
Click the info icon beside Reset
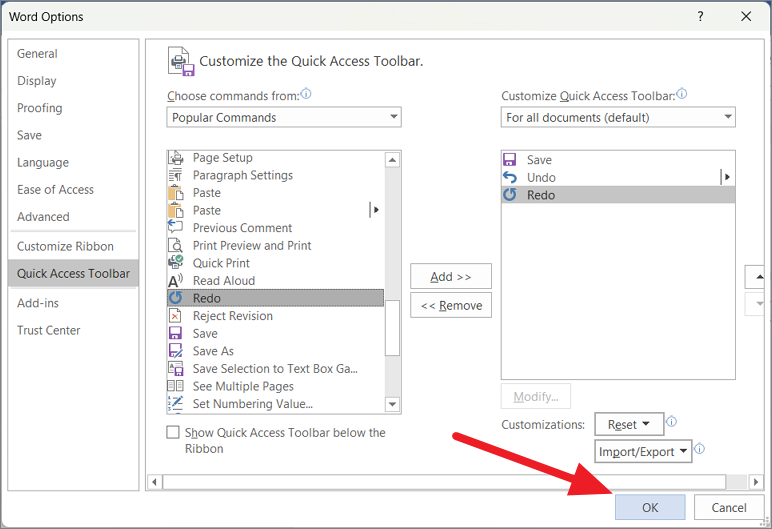(672, 422)
